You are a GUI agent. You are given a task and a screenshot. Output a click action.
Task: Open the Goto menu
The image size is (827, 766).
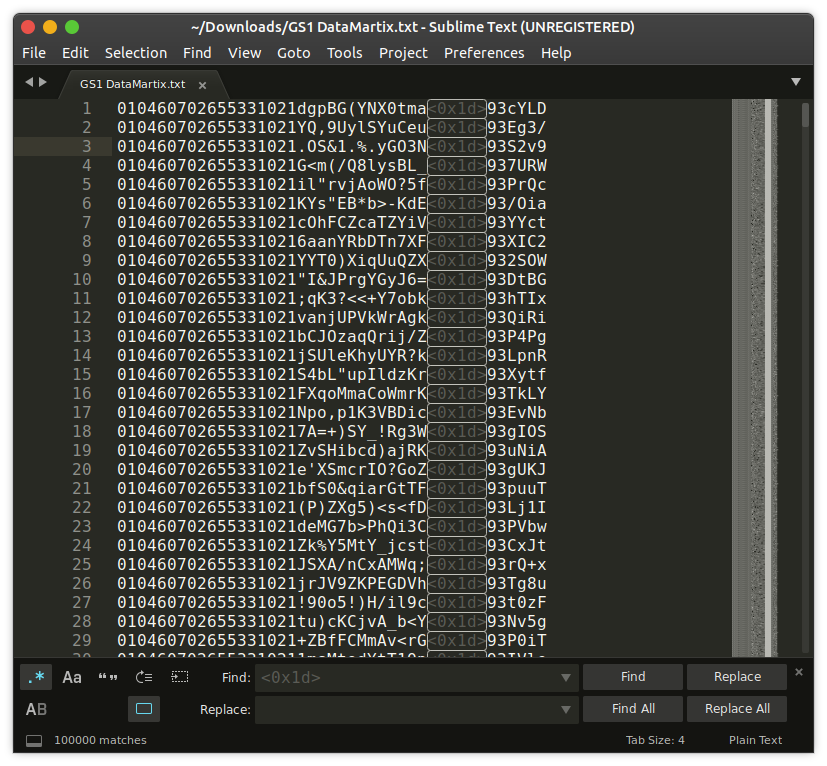294,53
